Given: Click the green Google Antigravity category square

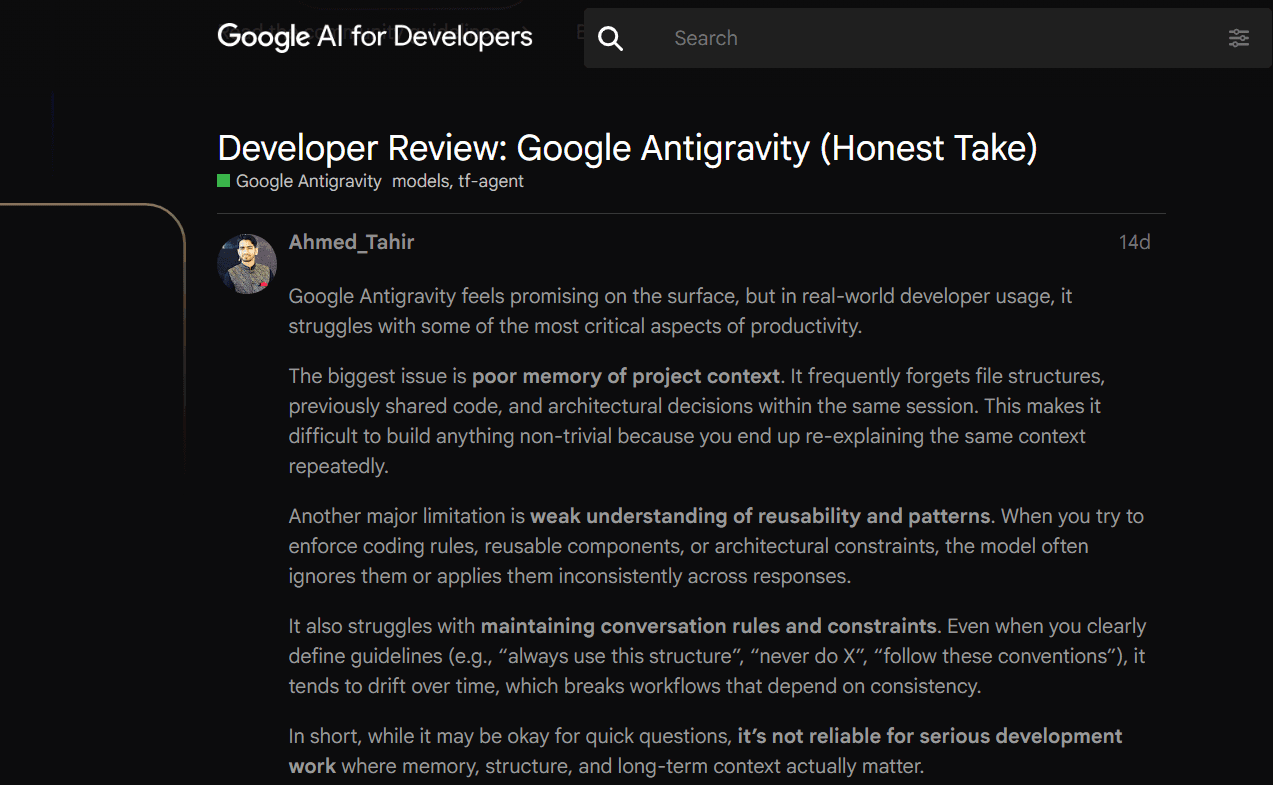Looking at the screenshot, I should pos(224,181).
